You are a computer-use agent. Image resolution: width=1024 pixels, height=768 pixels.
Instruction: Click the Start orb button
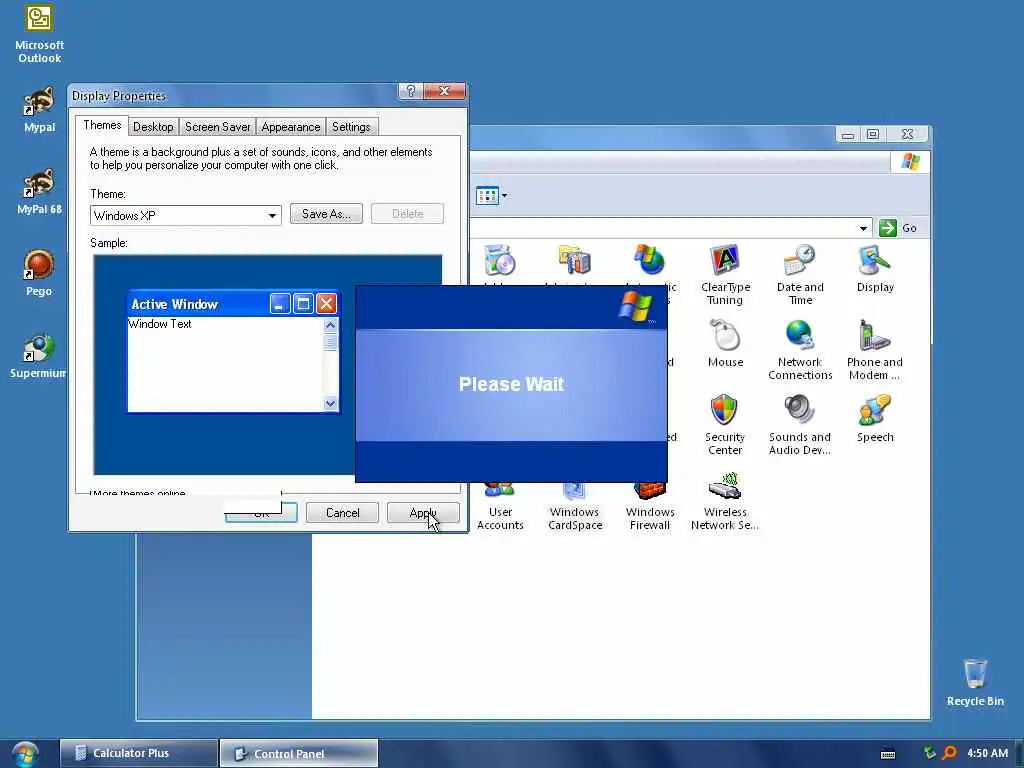25,754
